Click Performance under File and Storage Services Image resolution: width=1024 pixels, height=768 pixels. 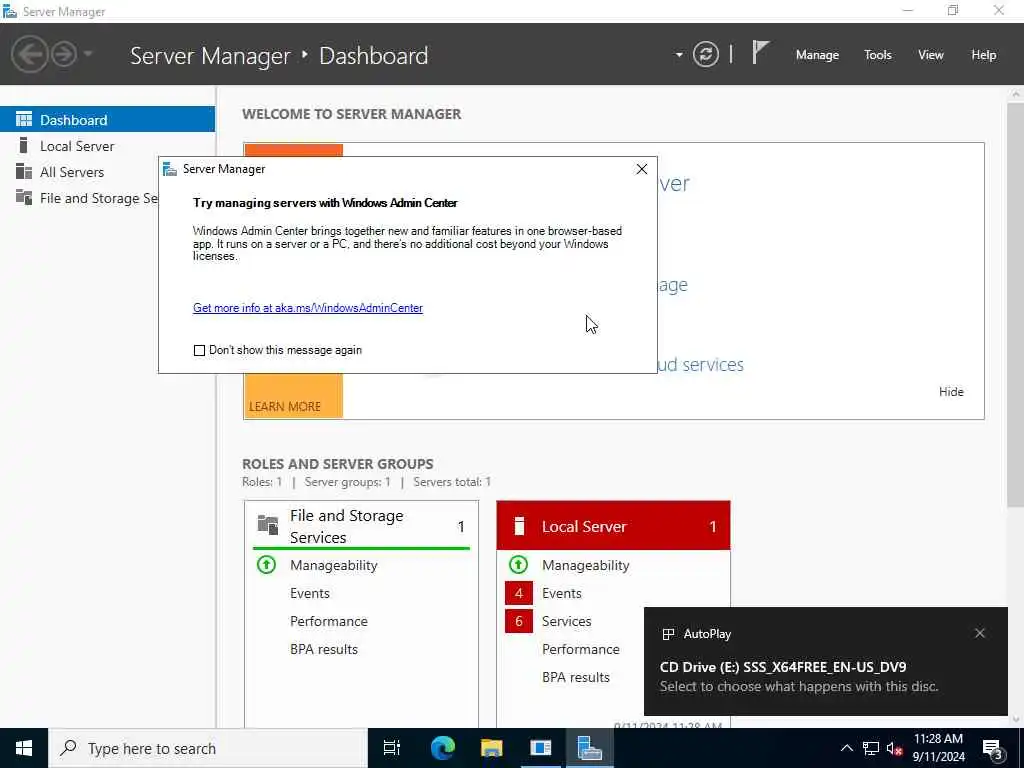coord(328,621)
